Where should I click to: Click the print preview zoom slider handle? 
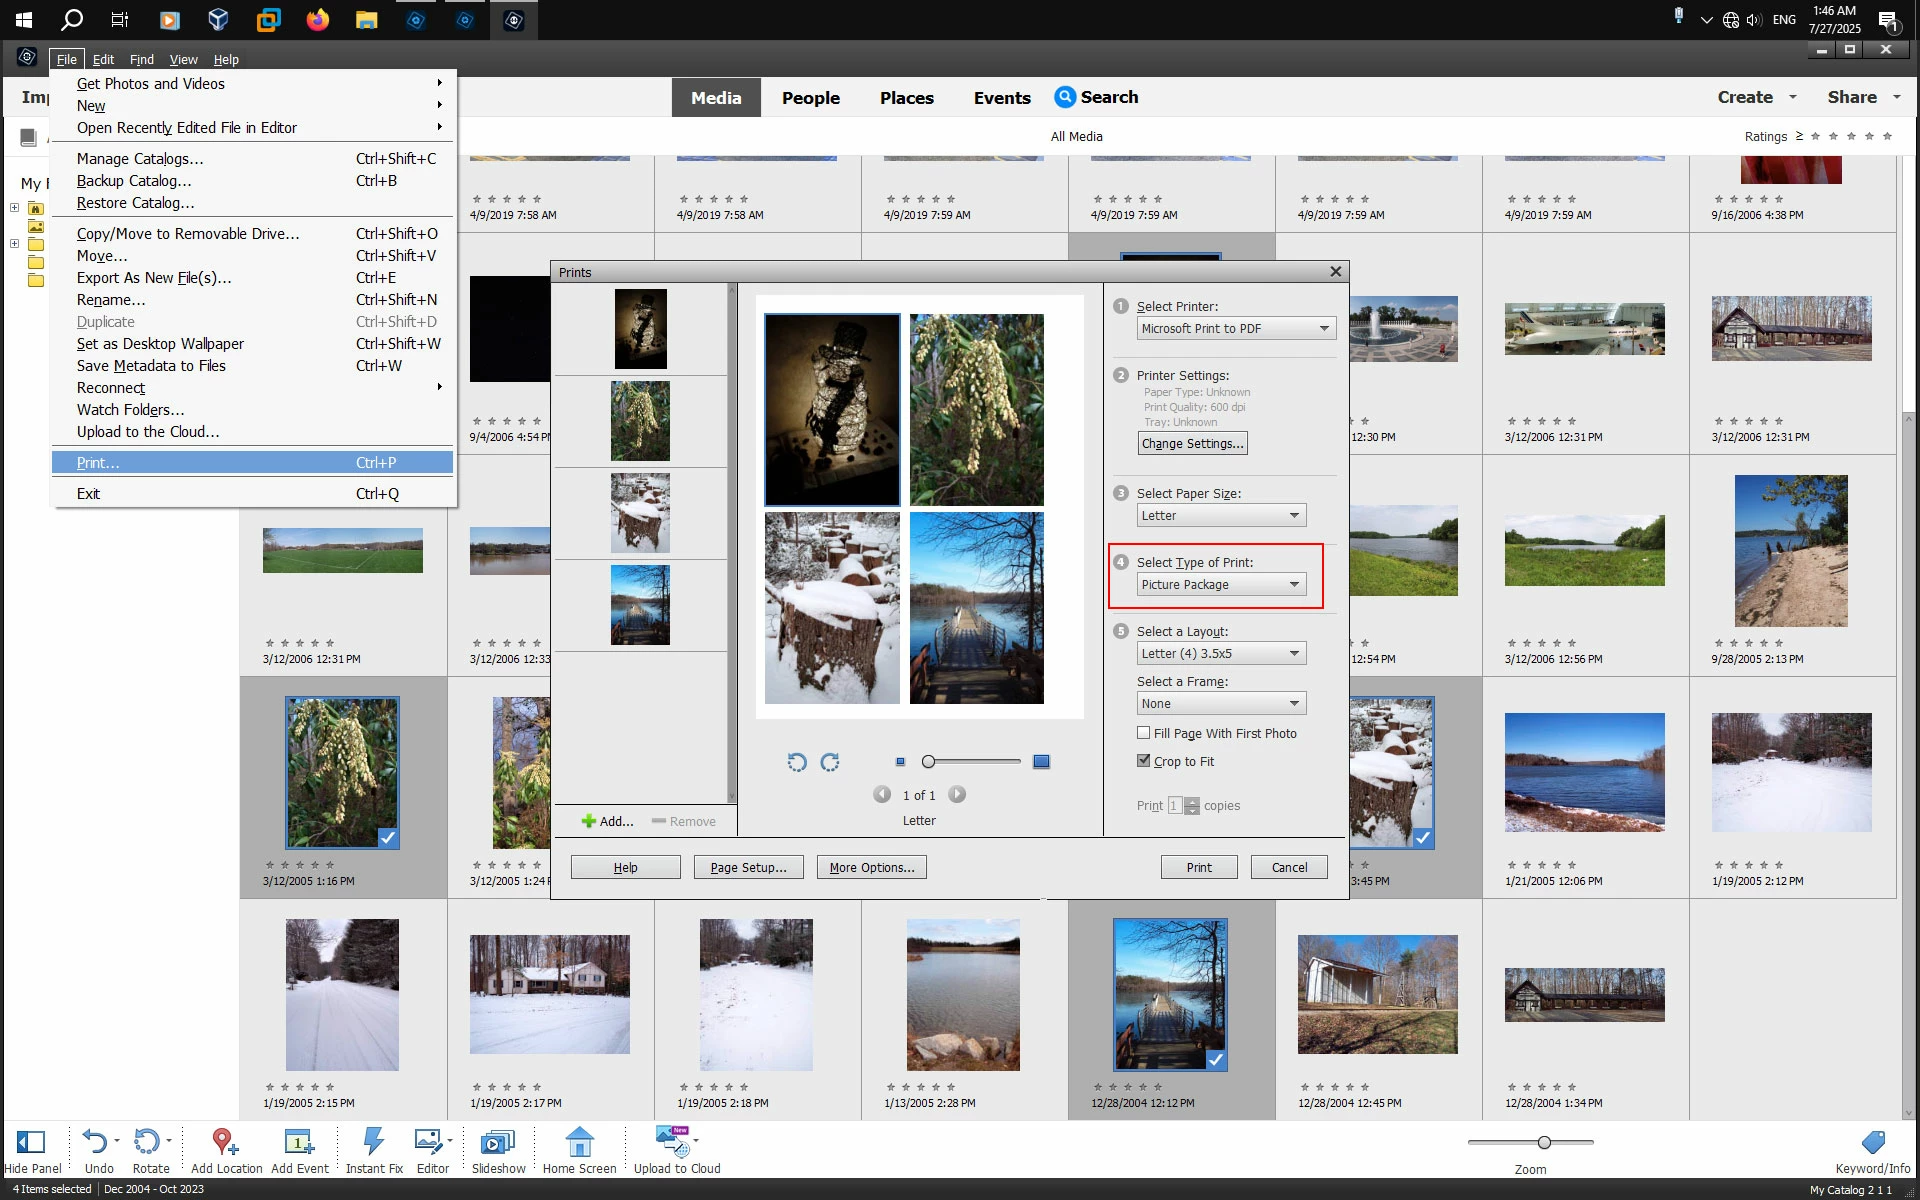click(x=928, y=762)
